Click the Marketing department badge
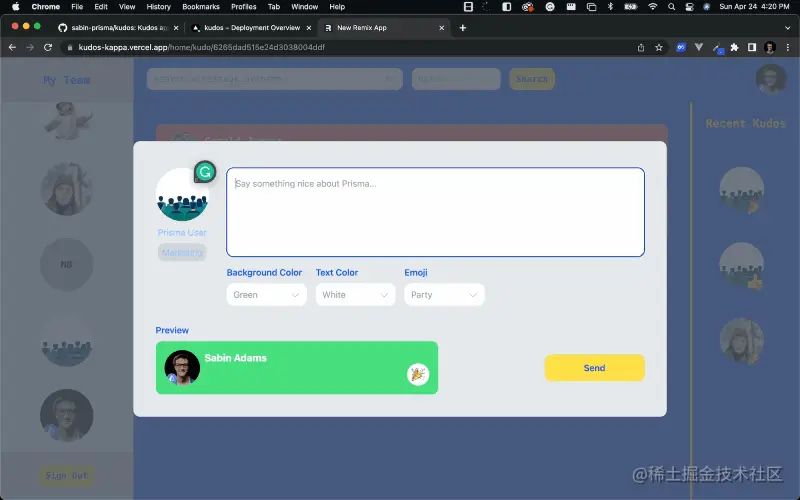The width and height of the screenshot is (800, 500). click(x=182, y=253)
